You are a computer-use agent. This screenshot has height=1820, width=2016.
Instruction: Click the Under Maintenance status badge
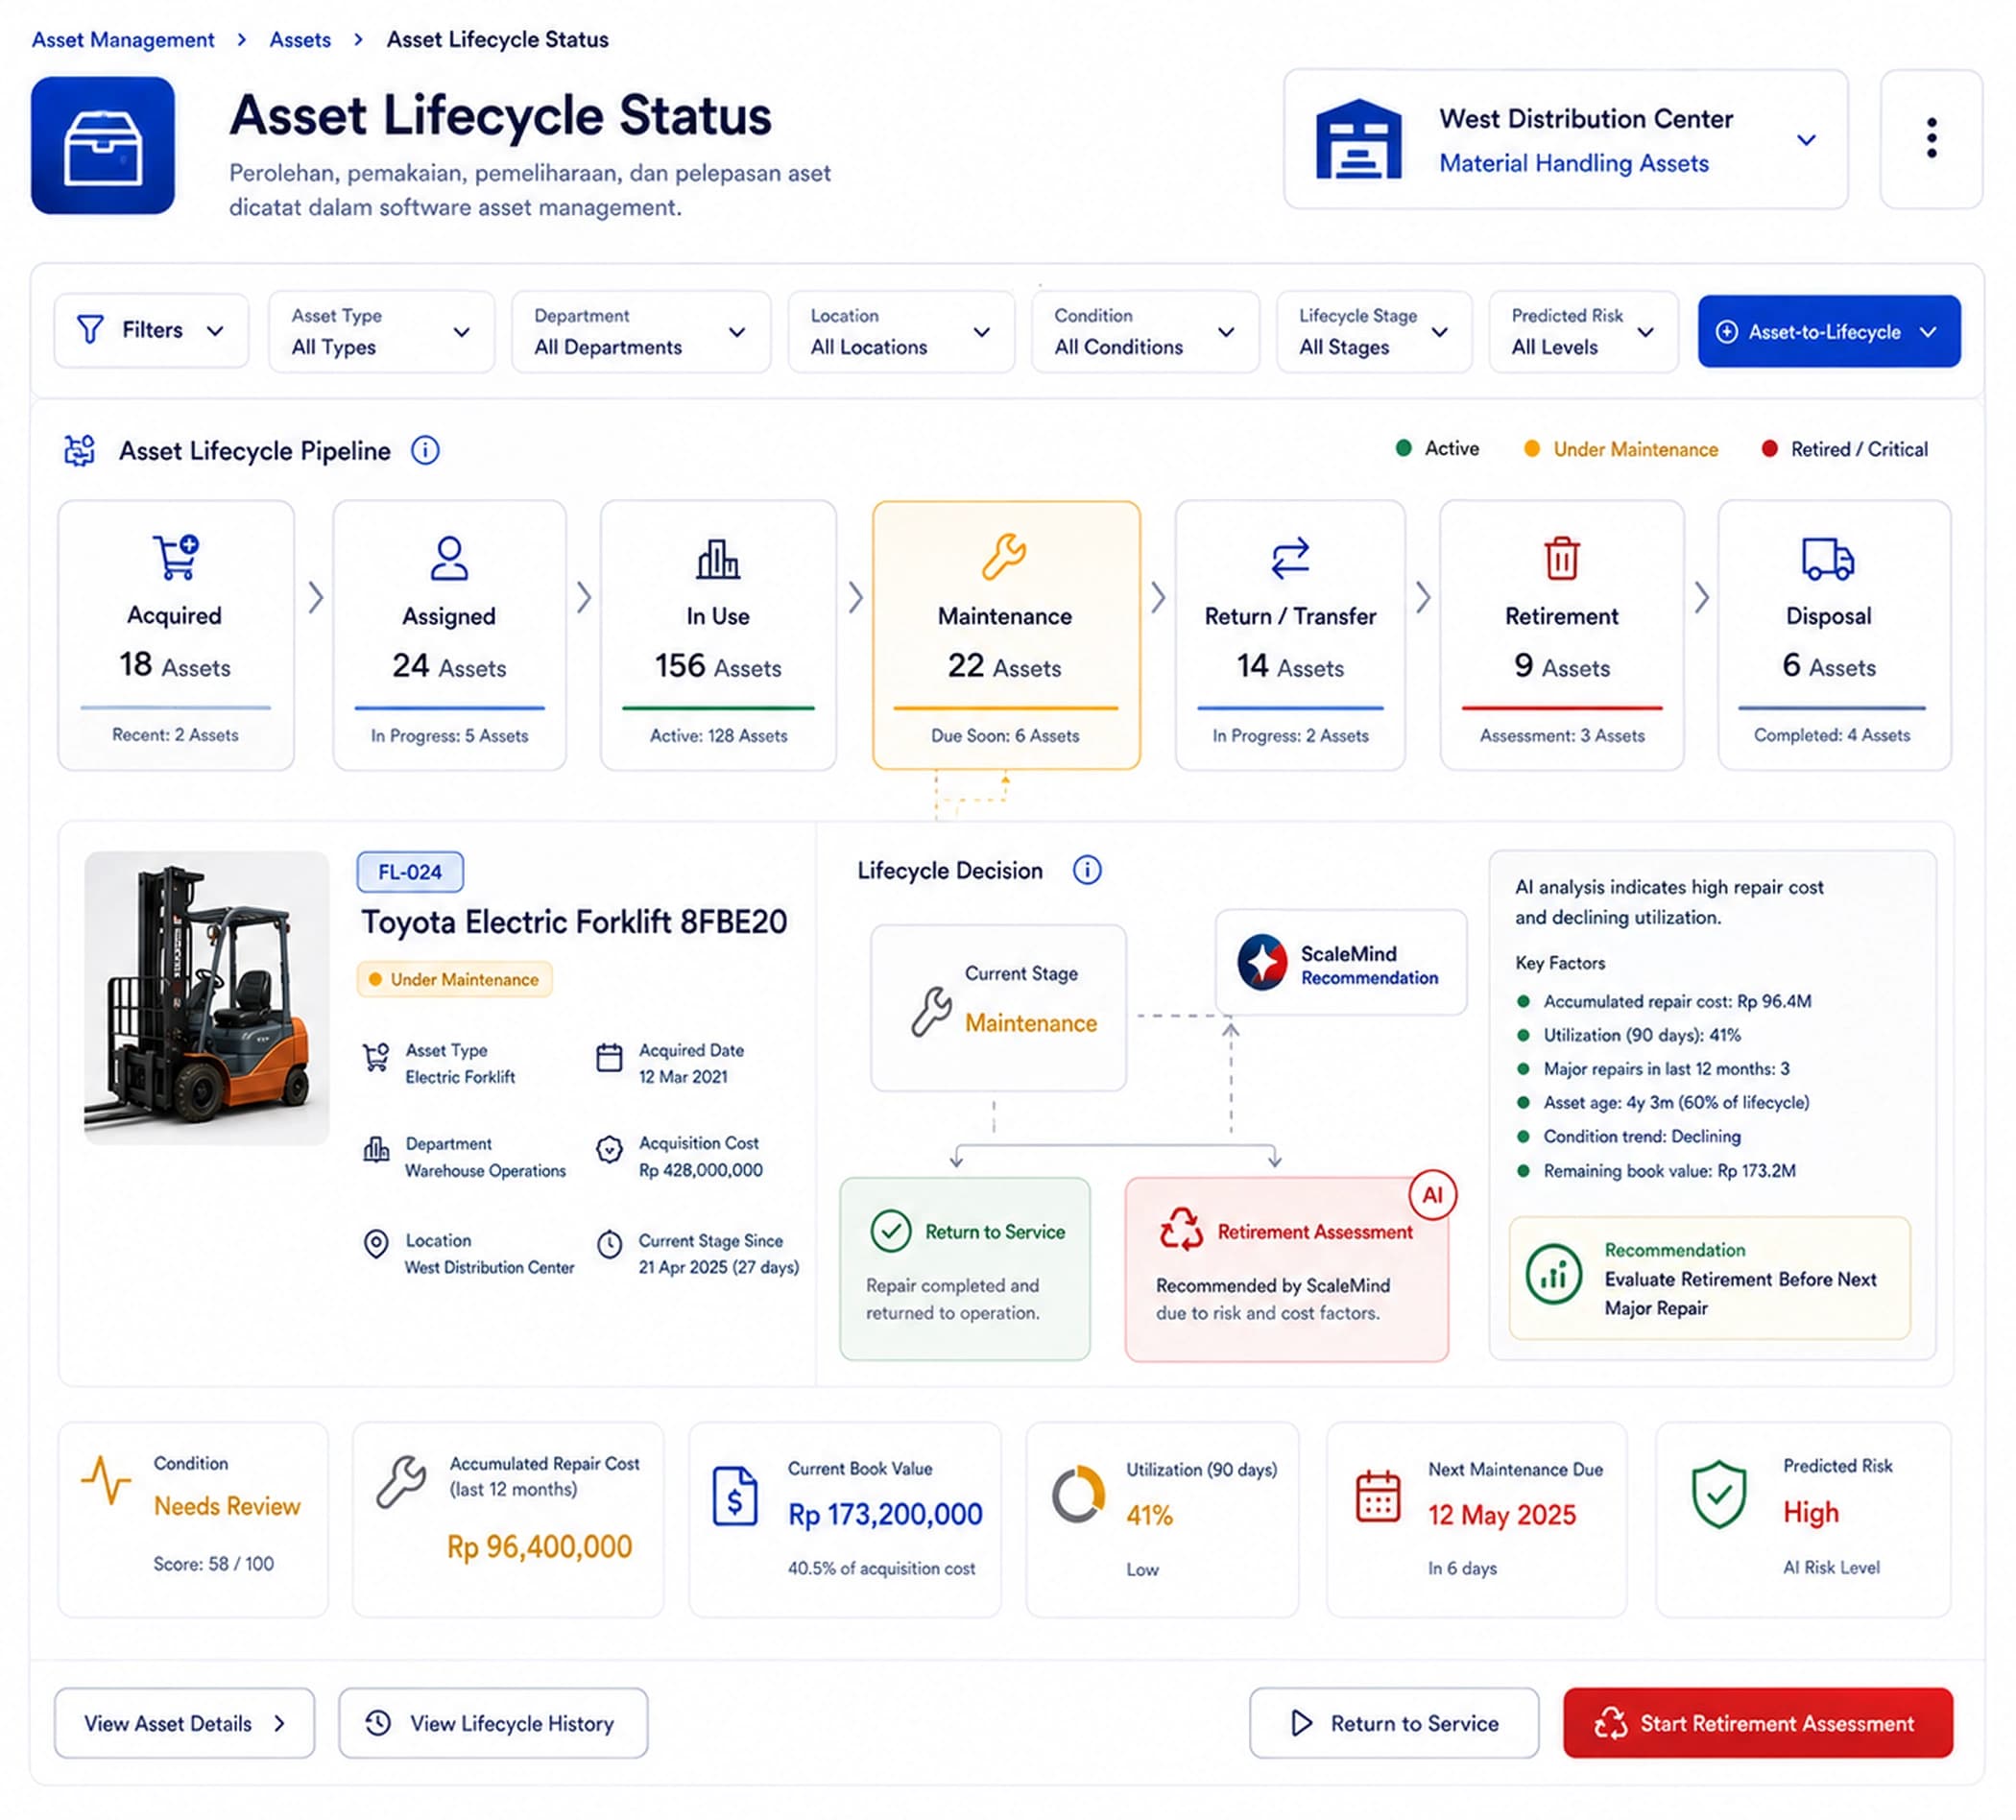(x=455, y=979)
